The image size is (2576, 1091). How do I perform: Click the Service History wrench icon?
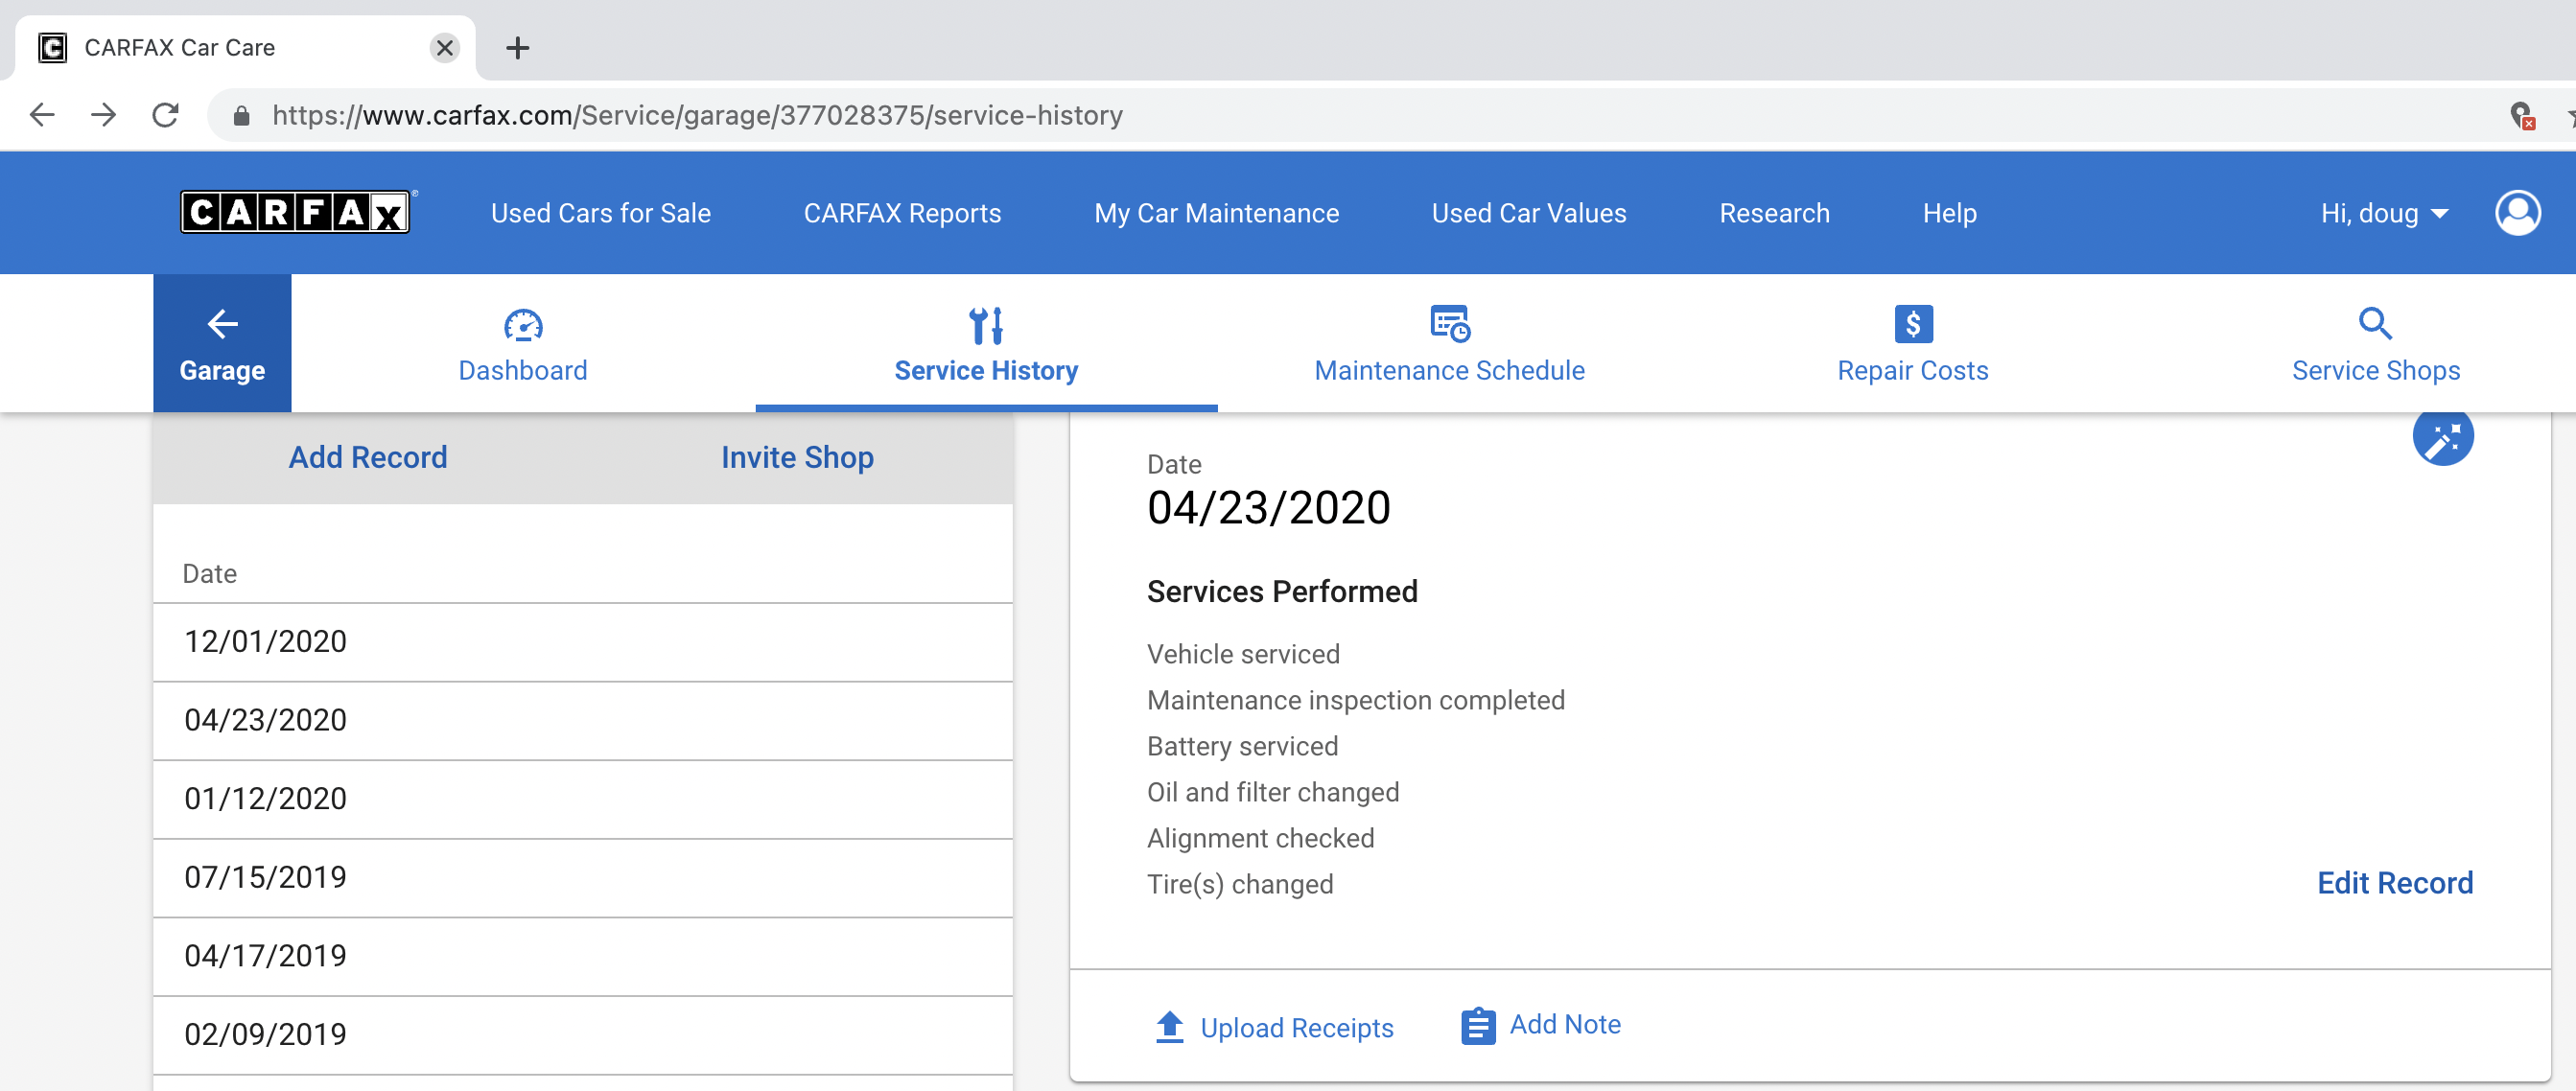pos(986,325)
